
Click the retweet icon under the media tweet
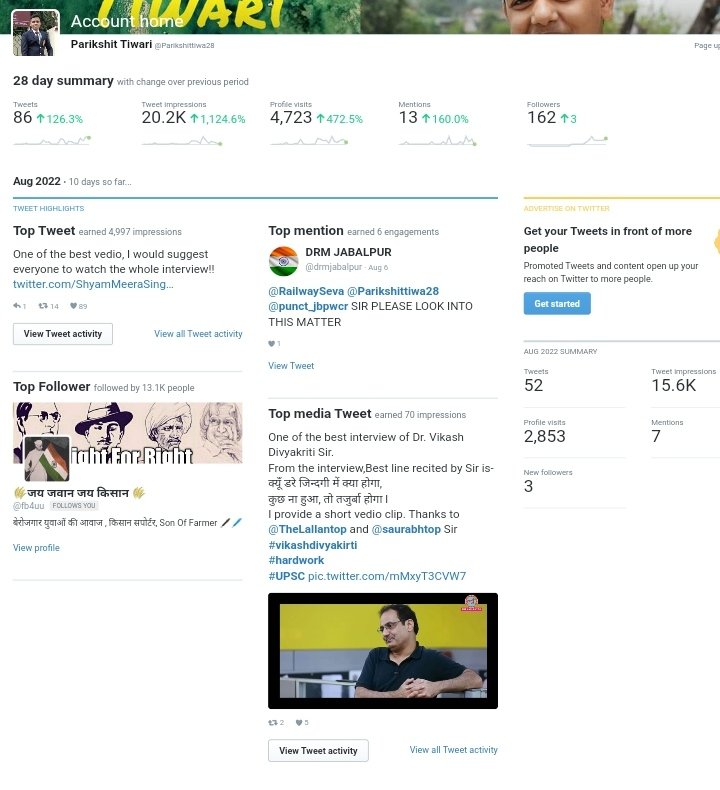(273, 722)
